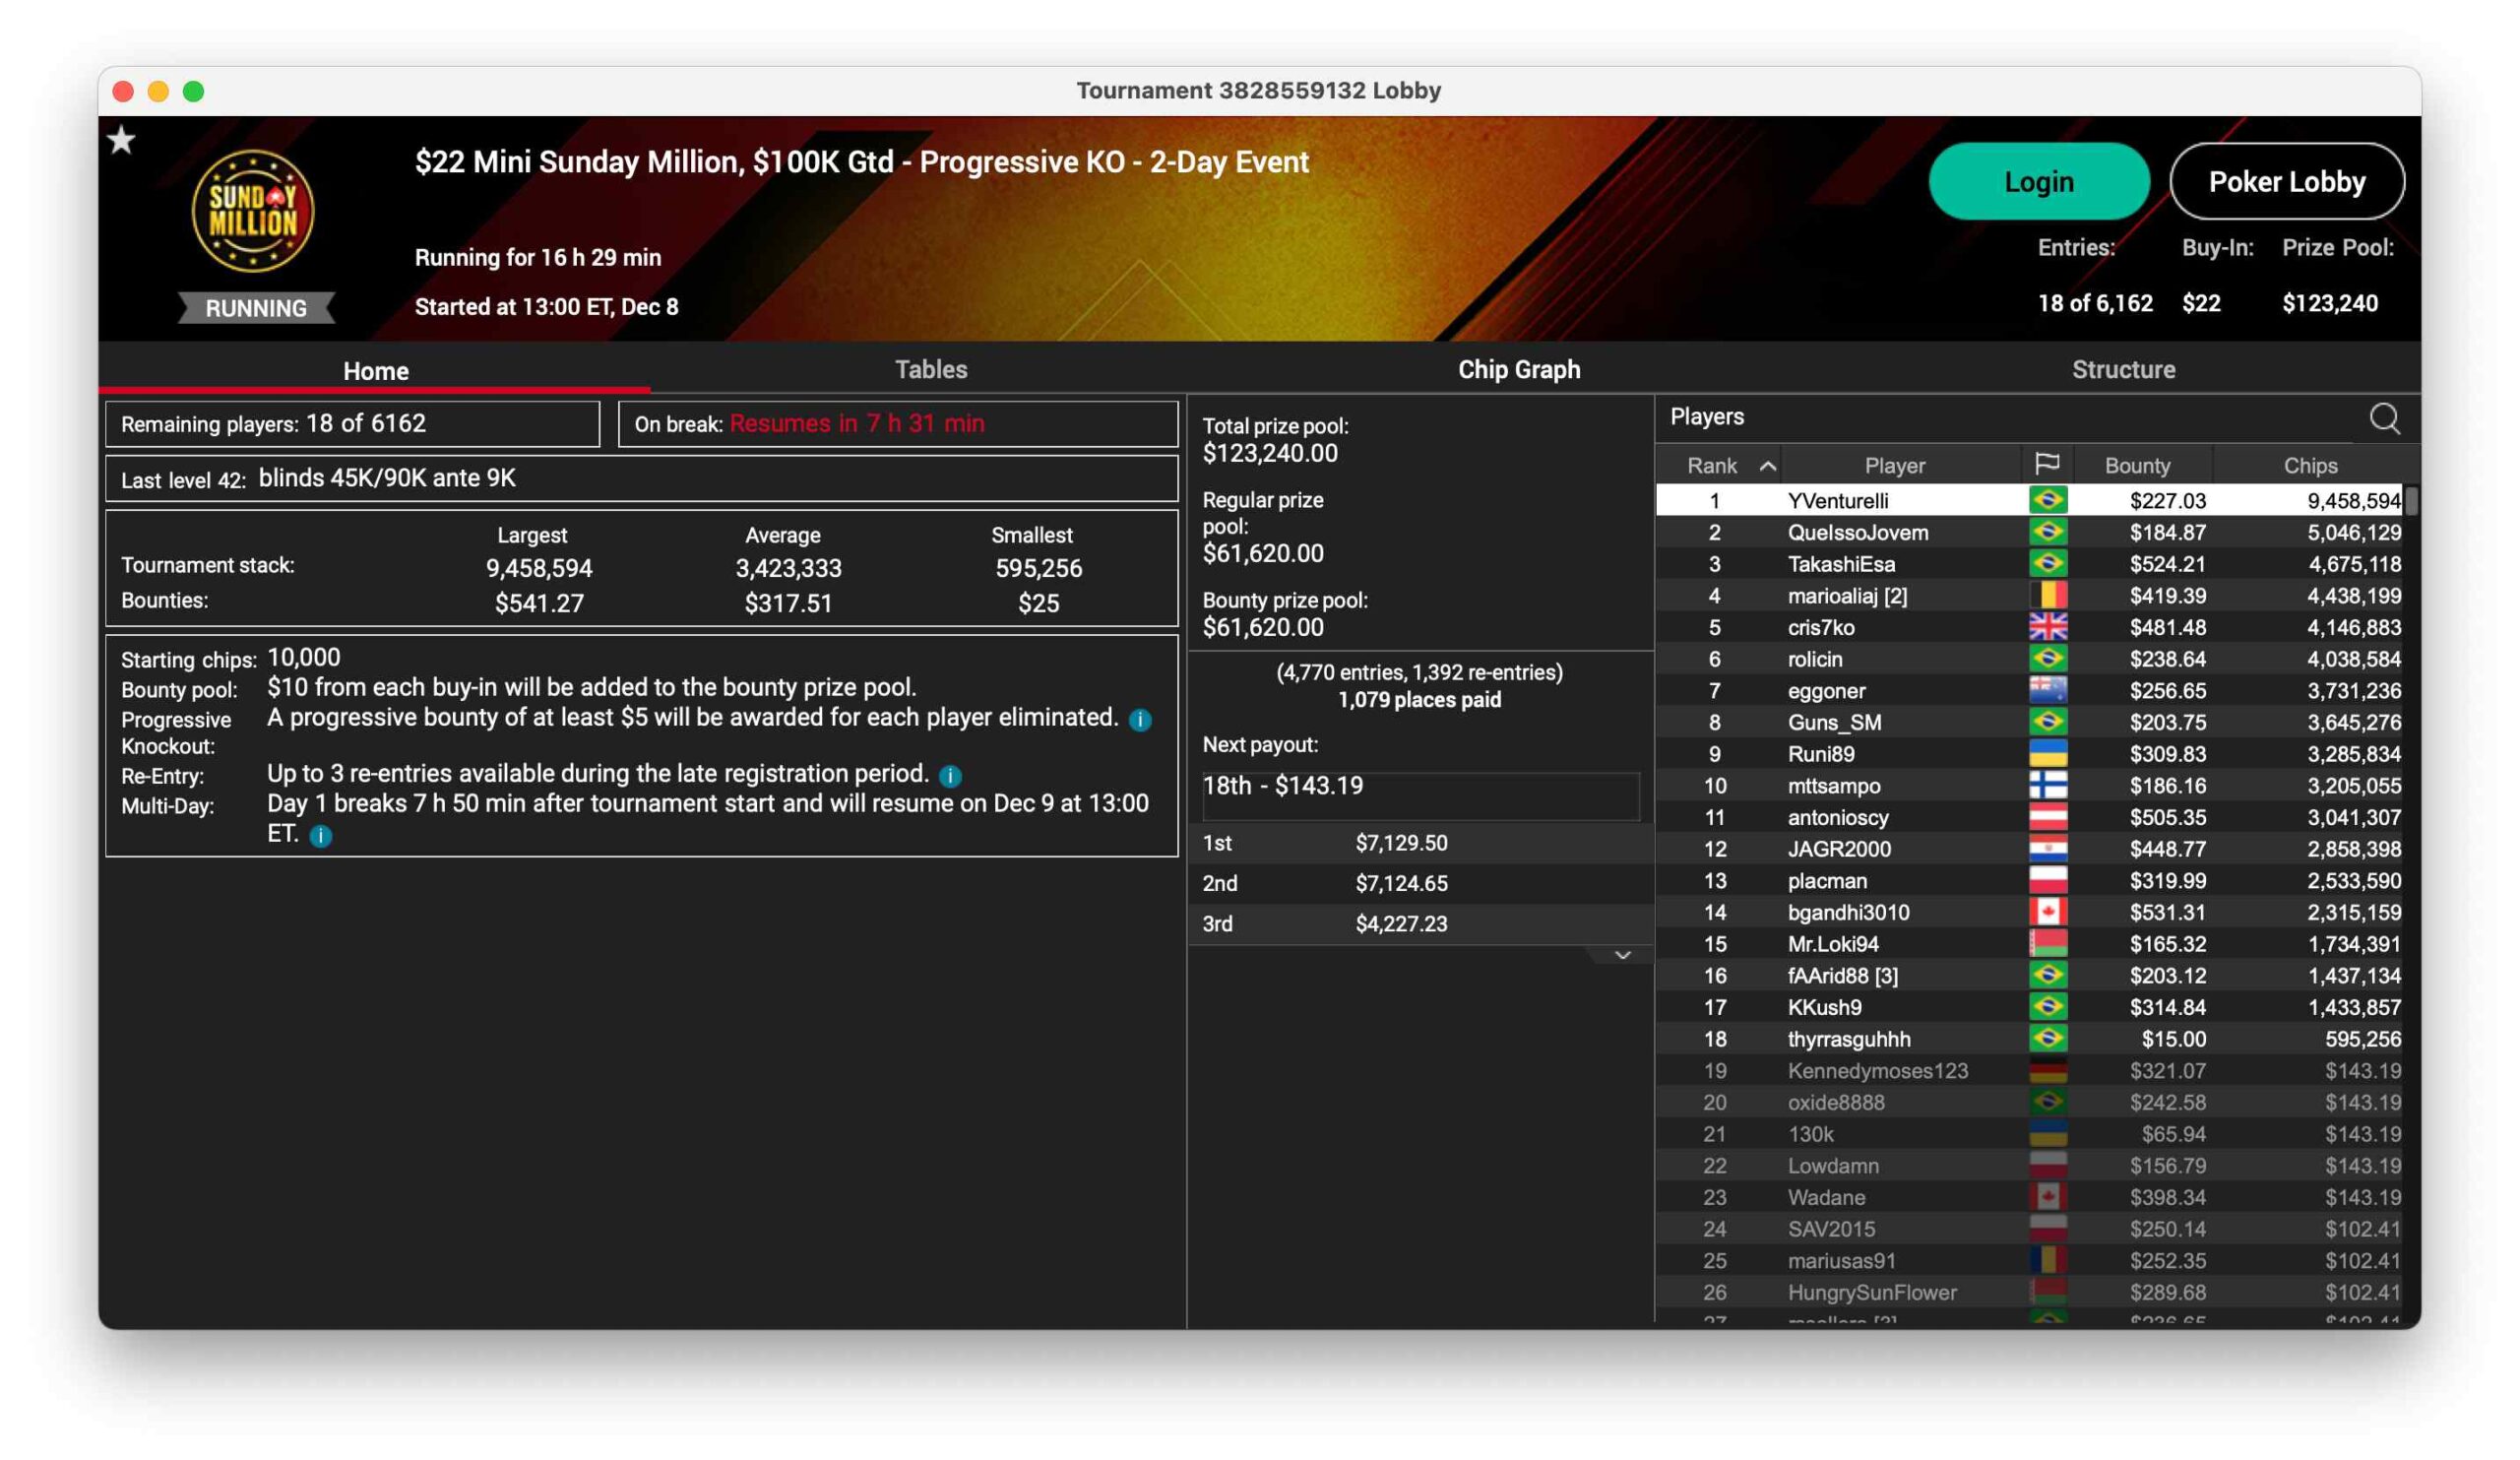
Task: Select rolicin player row
Action: (x=2028, y=658)
